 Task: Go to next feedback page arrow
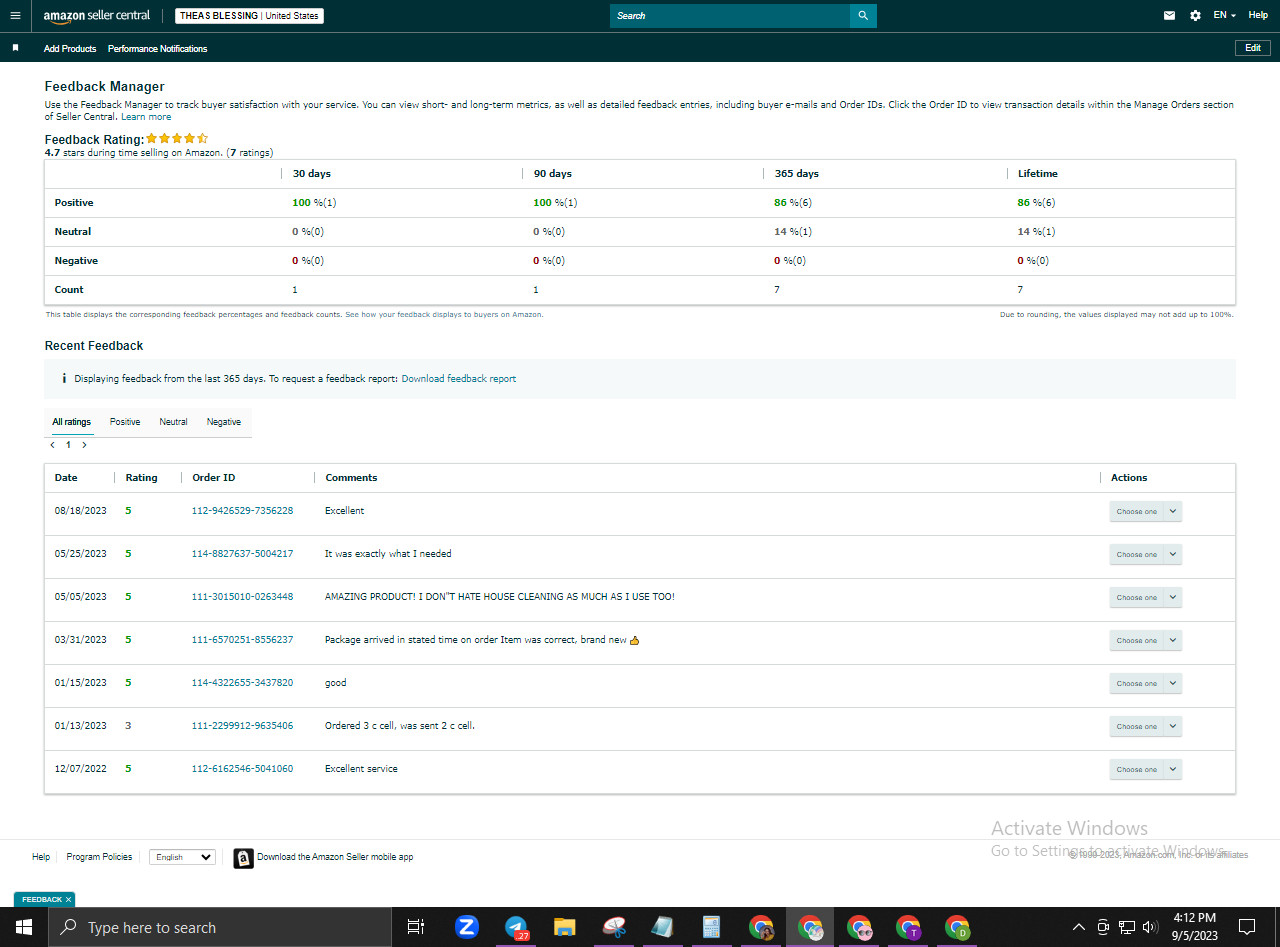point(84,445)
